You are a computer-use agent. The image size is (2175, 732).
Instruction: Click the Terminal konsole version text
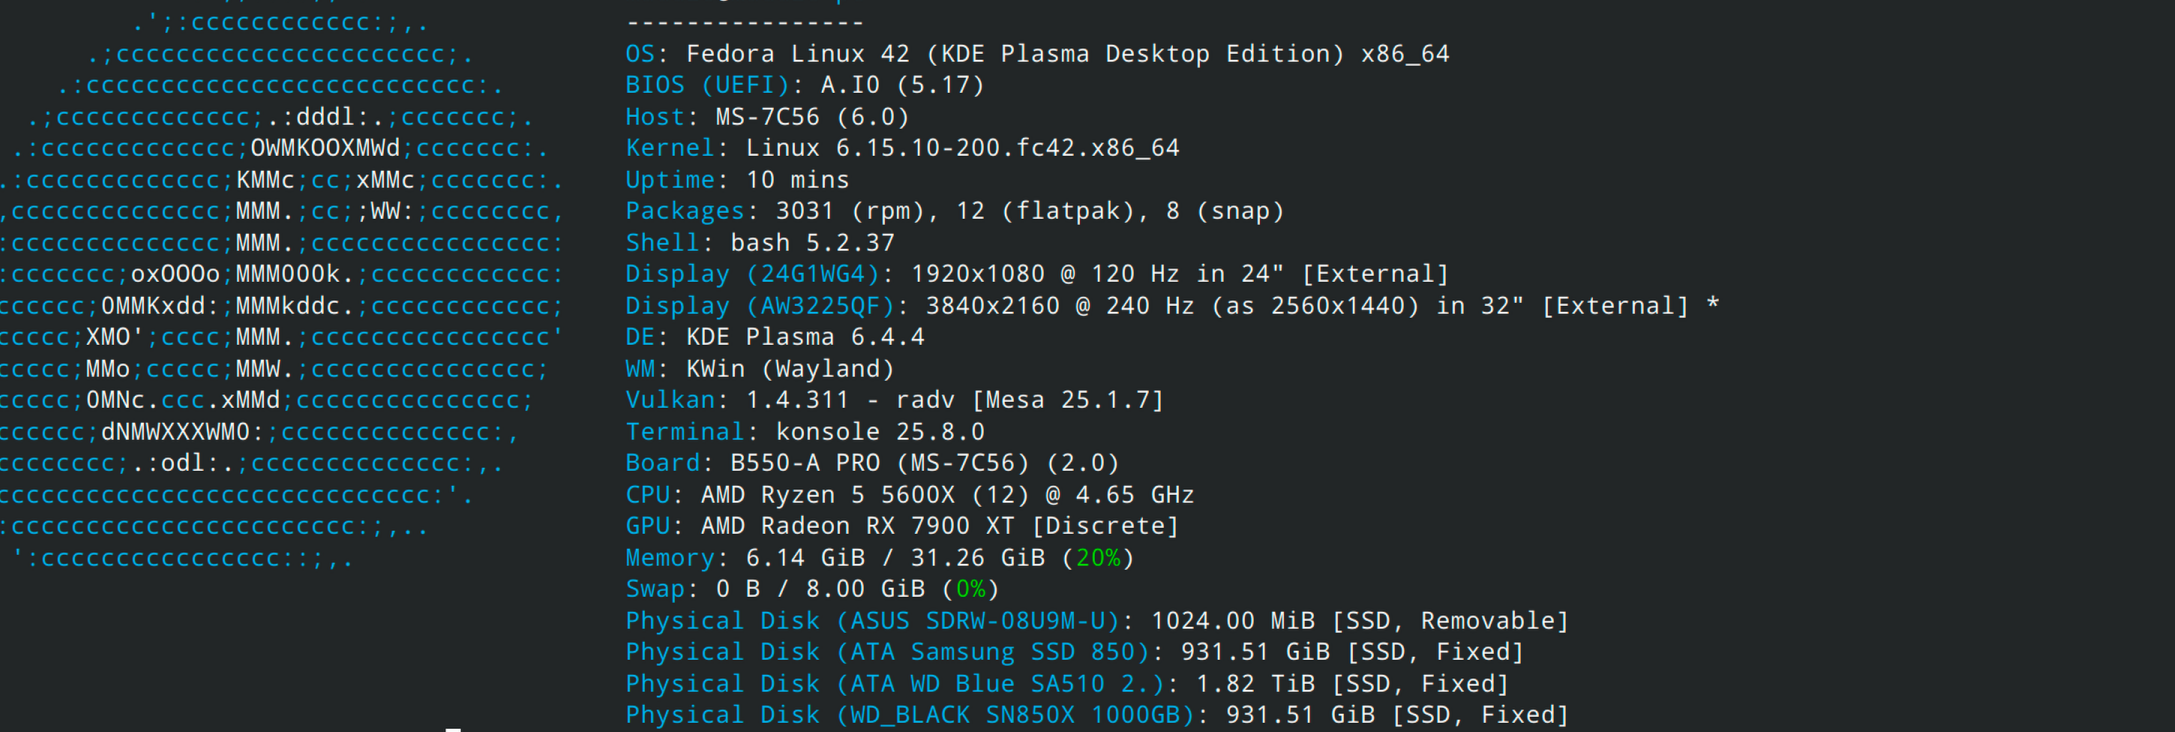(x=880, y=432)
